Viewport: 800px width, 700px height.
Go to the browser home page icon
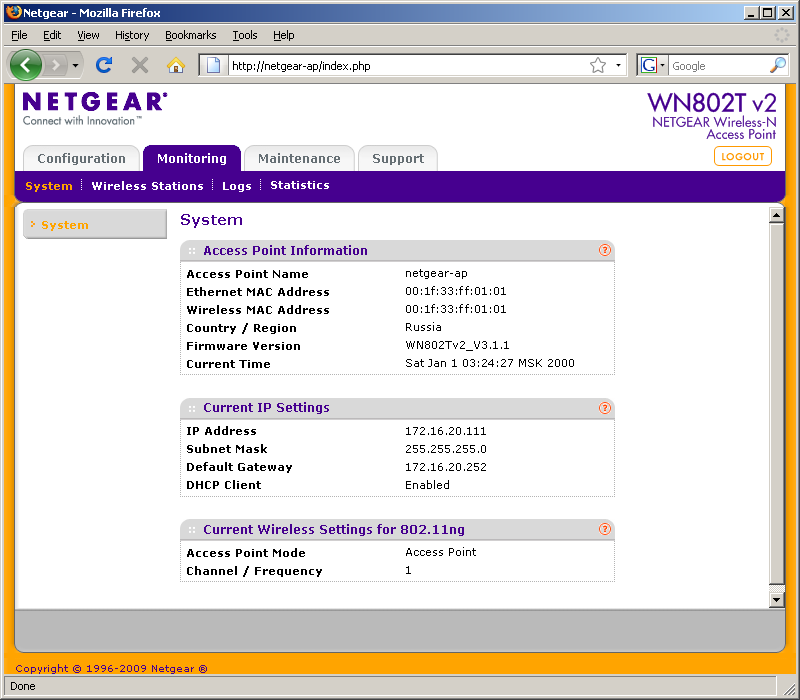[x=176, y=65]
